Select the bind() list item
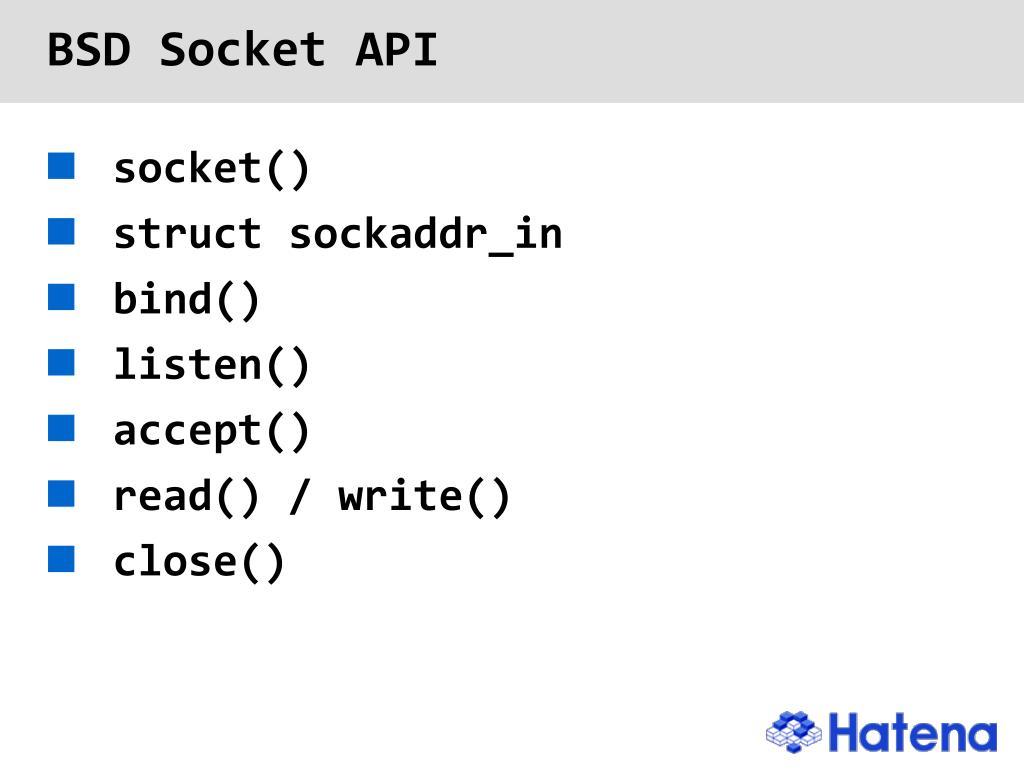This screenshot has width=1024, height=768. (186, 300)
